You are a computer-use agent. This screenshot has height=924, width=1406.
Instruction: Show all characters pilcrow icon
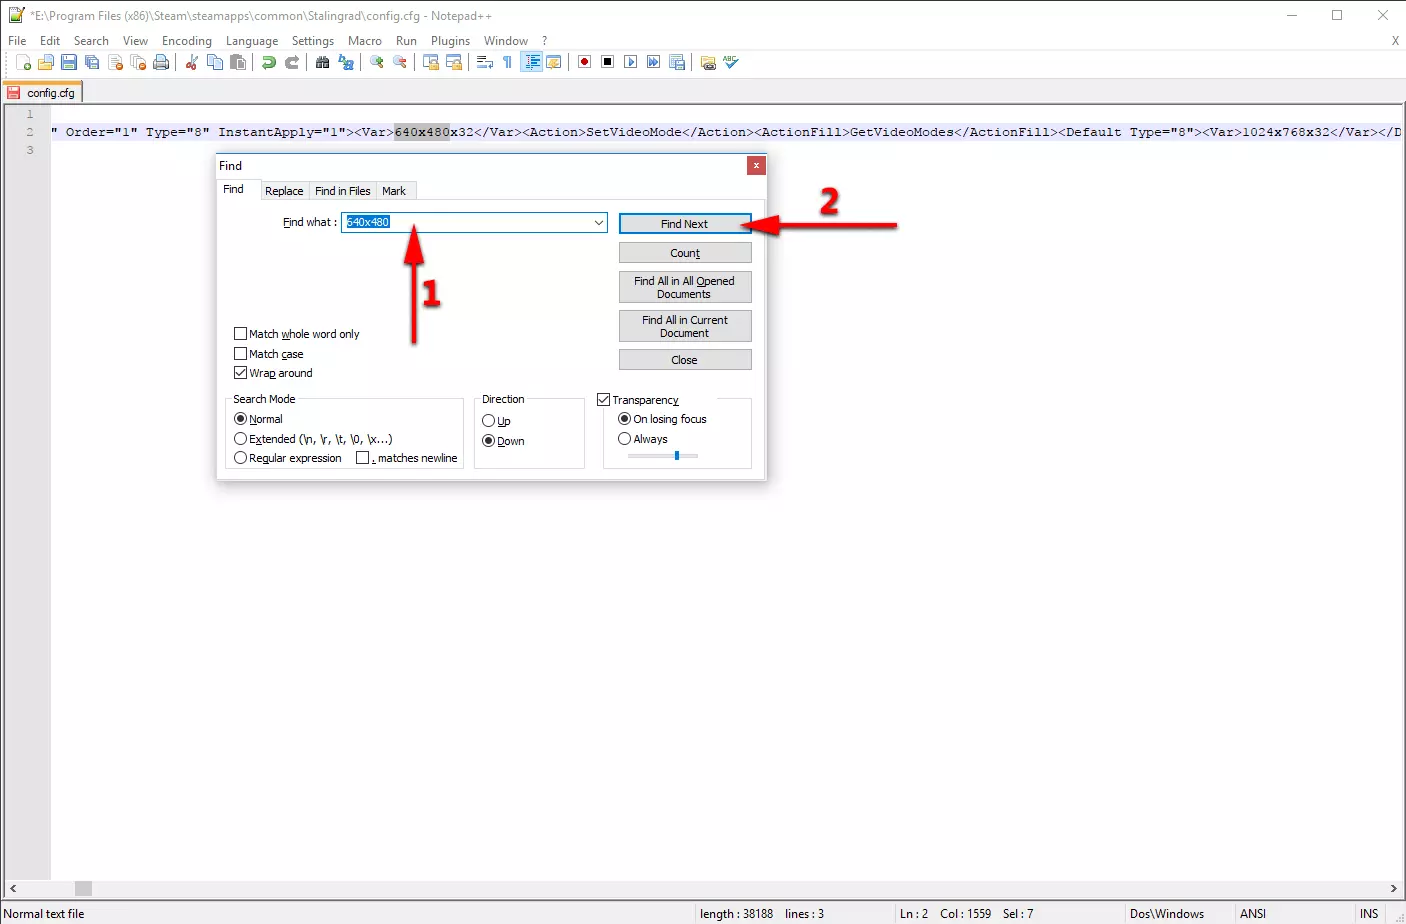508,62
